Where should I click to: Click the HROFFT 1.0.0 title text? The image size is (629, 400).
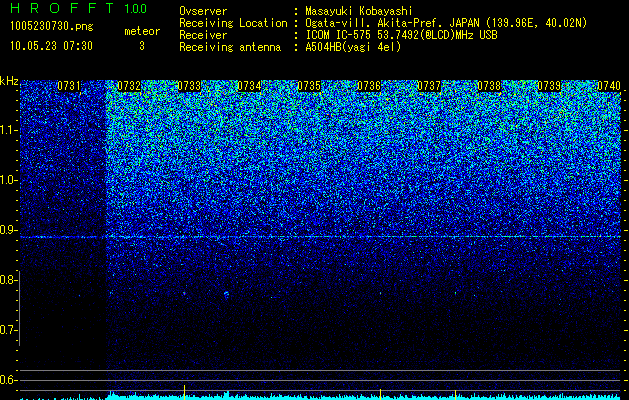pos(79,8)
